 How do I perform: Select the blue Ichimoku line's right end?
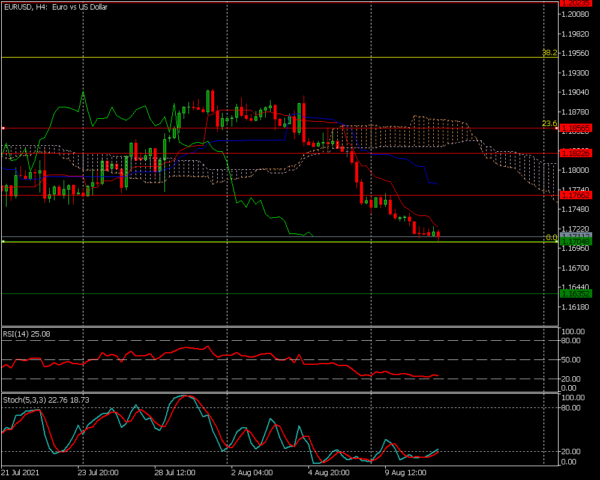coord(434,184)
